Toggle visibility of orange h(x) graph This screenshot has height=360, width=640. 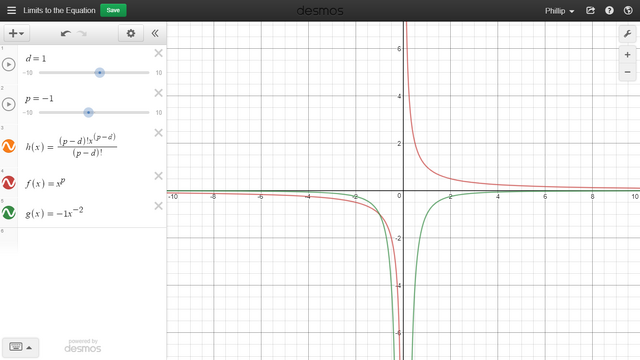9,146
